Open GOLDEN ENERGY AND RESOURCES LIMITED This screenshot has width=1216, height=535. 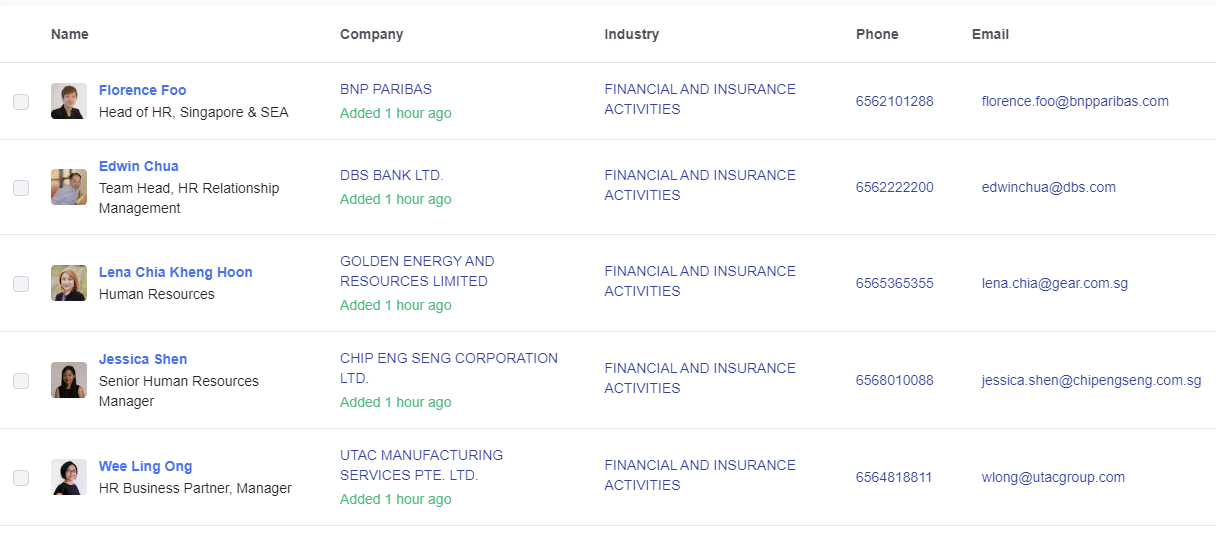coord(417,271)
